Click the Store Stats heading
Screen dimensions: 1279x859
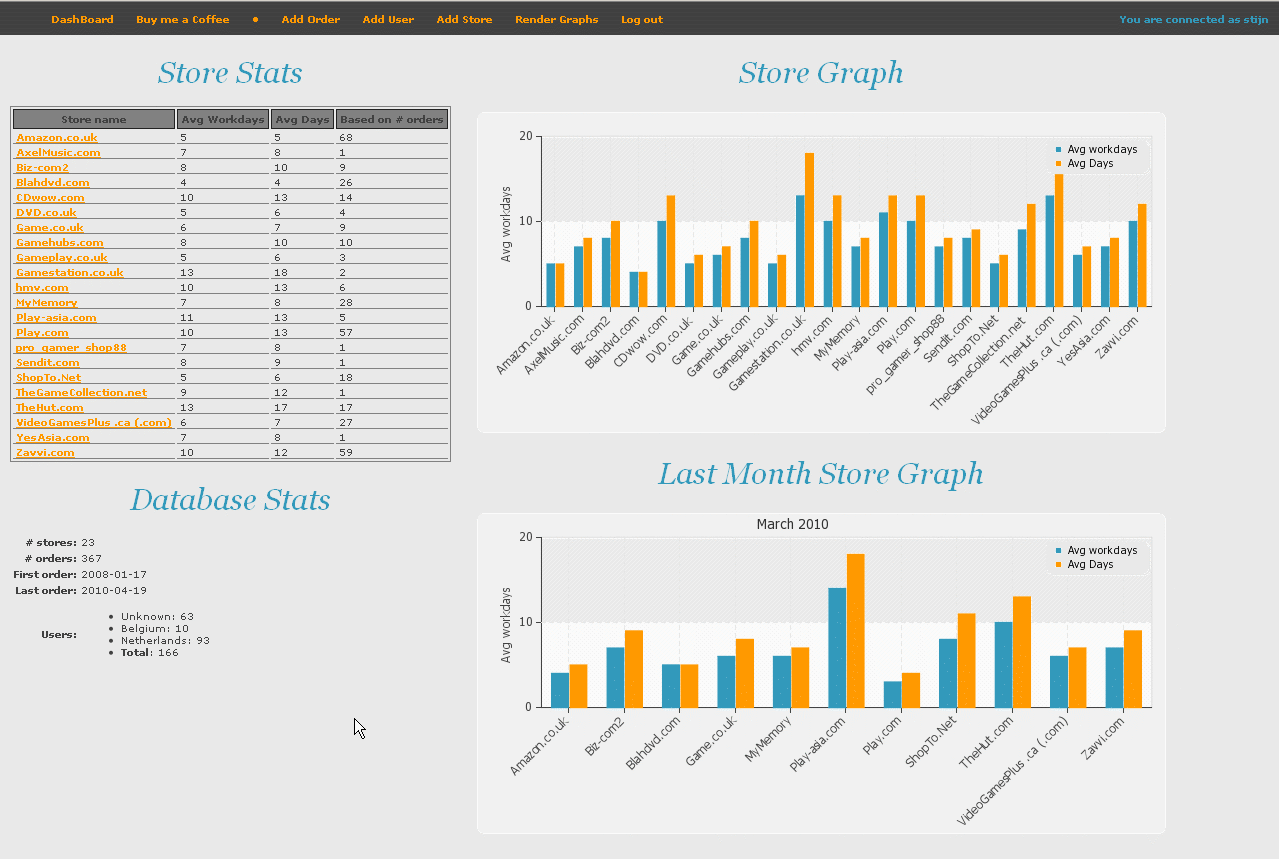pos(230,73)
